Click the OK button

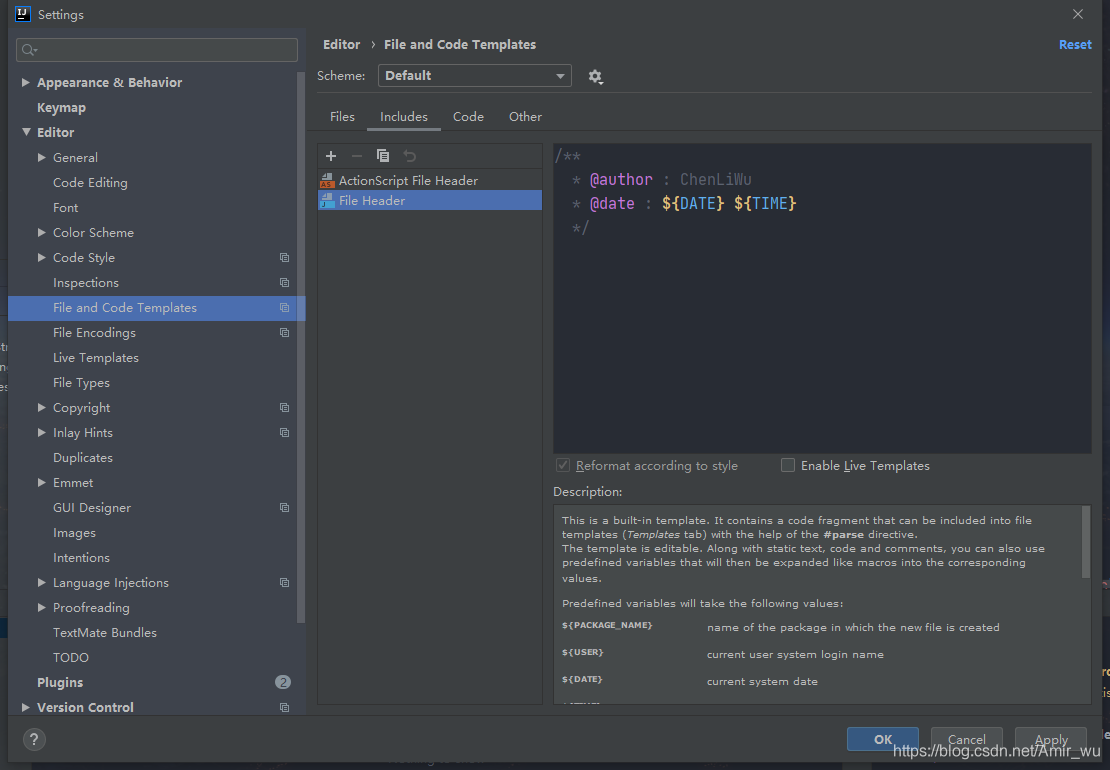tap(882, 739)
